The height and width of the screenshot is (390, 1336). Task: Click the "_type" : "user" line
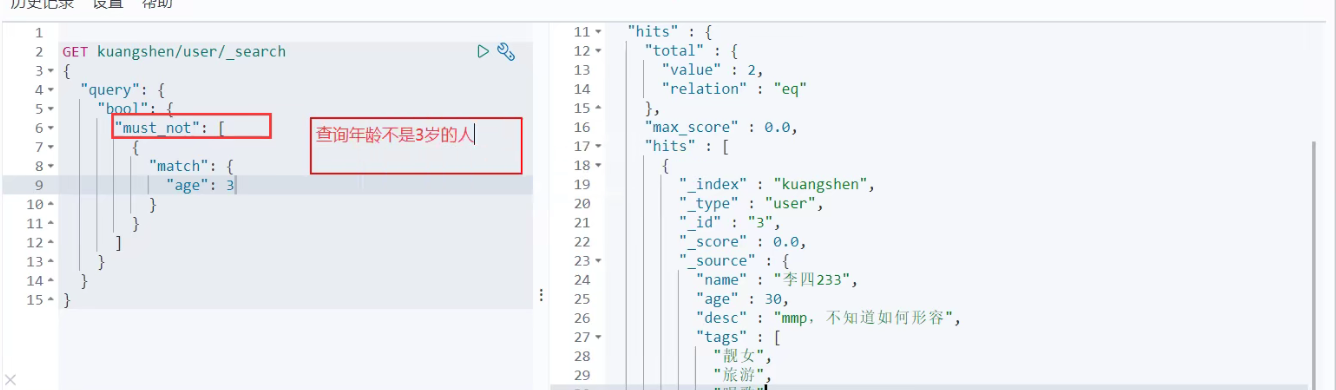[x=751, y=203]
